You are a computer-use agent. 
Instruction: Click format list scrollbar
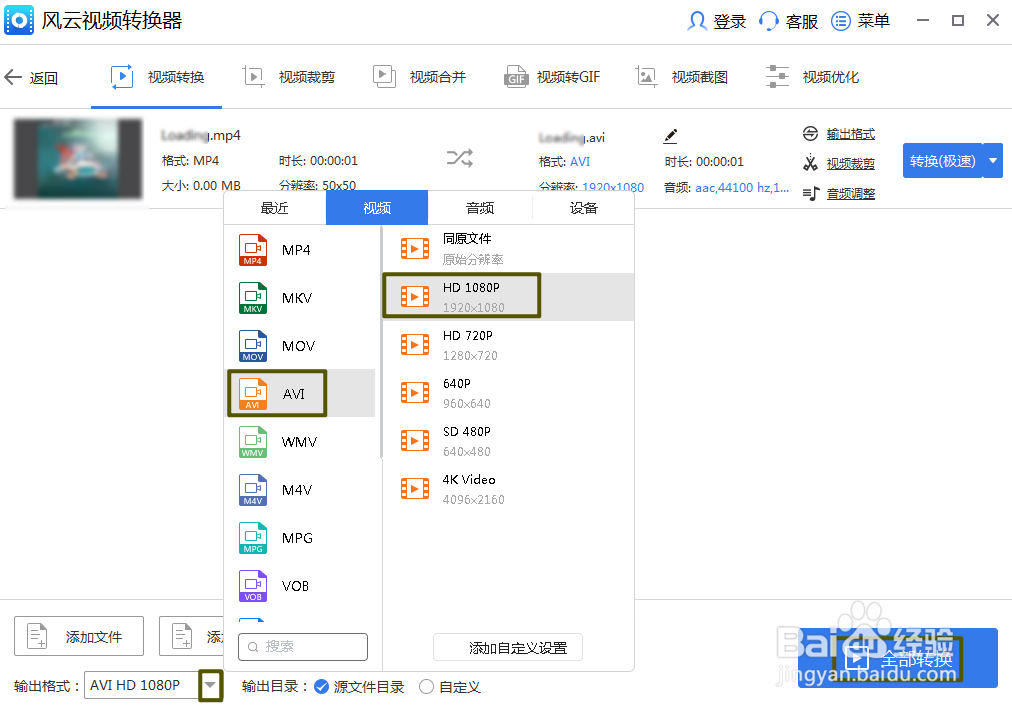381,342
